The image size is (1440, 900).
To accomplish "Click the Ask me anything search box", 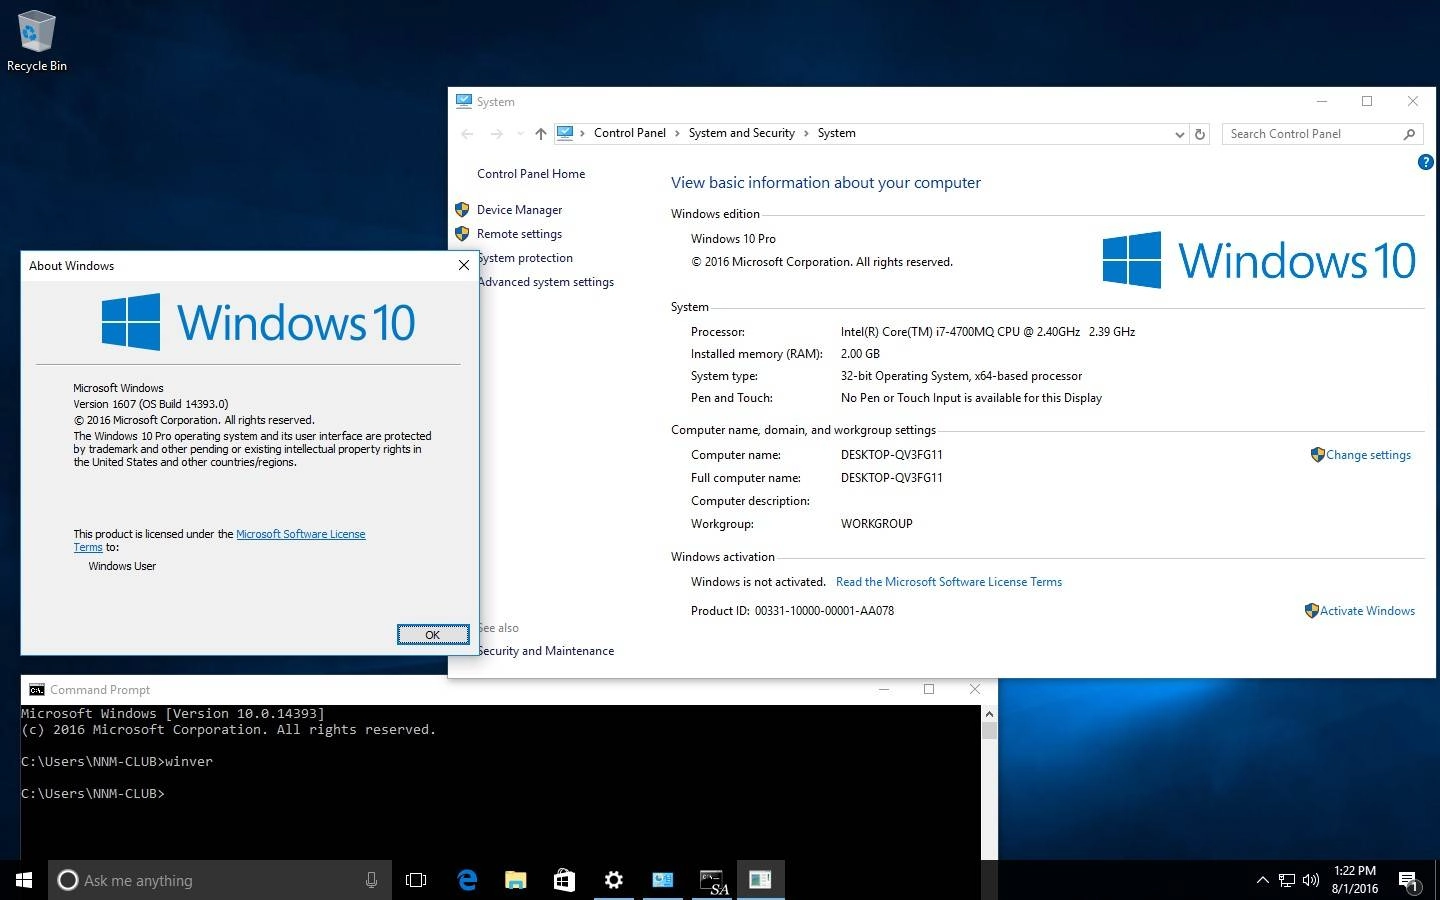I will pyautogui.click(x=220, y=880).
